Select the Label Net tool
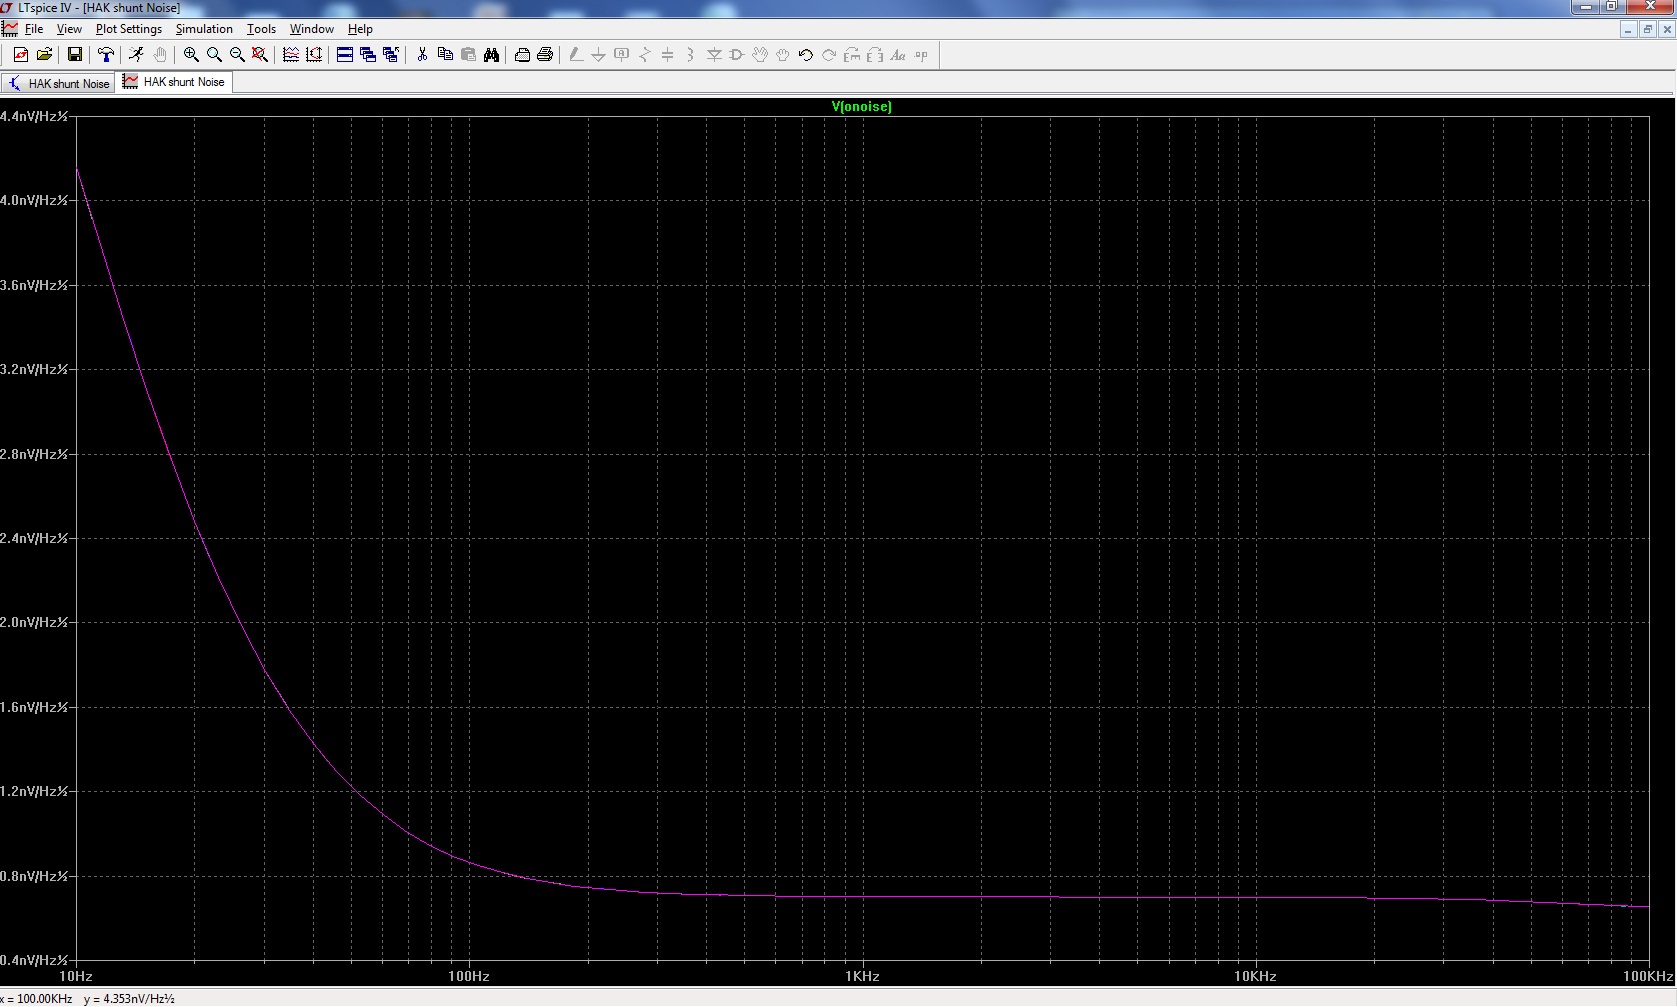Image resolution: width=1677 pixels, height=1007 pixels. 621,55
